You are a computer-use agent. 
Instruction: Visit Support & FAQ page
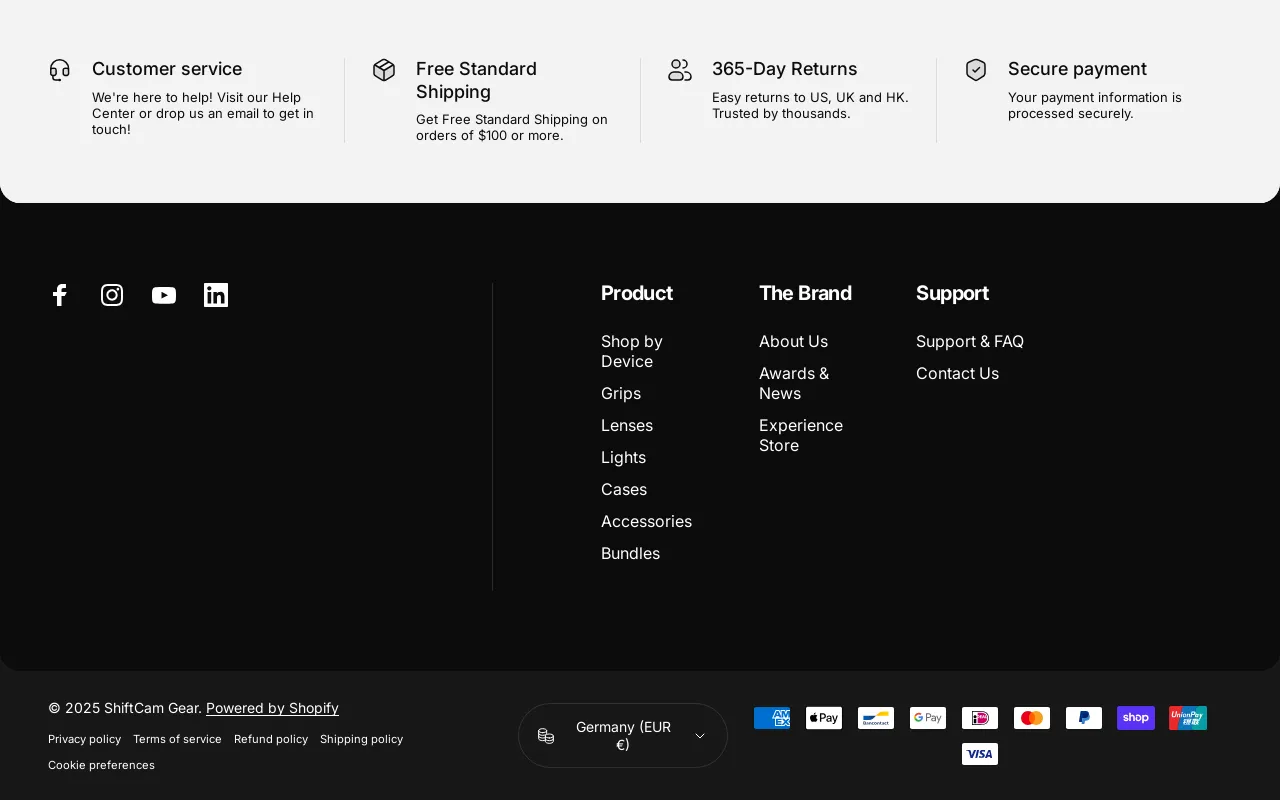click(970, 341)
